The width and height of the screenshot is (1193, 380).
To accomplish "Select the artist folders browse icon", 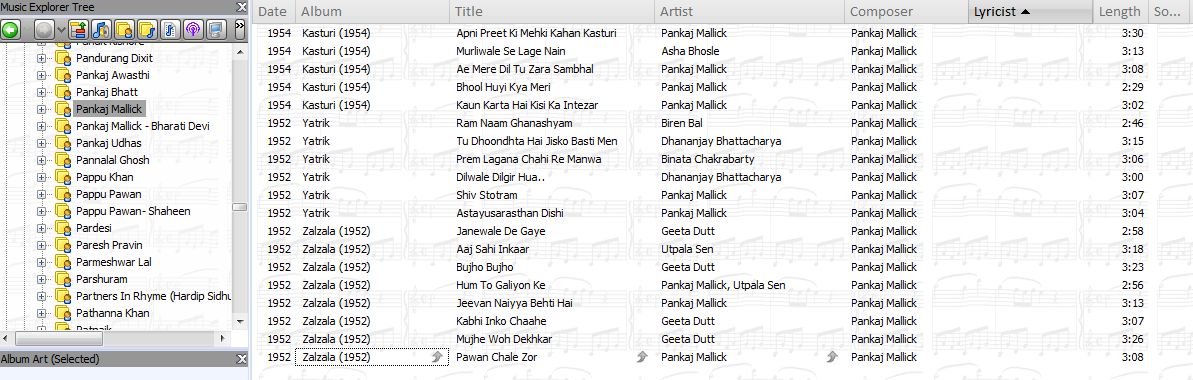I will click(125, 30).
